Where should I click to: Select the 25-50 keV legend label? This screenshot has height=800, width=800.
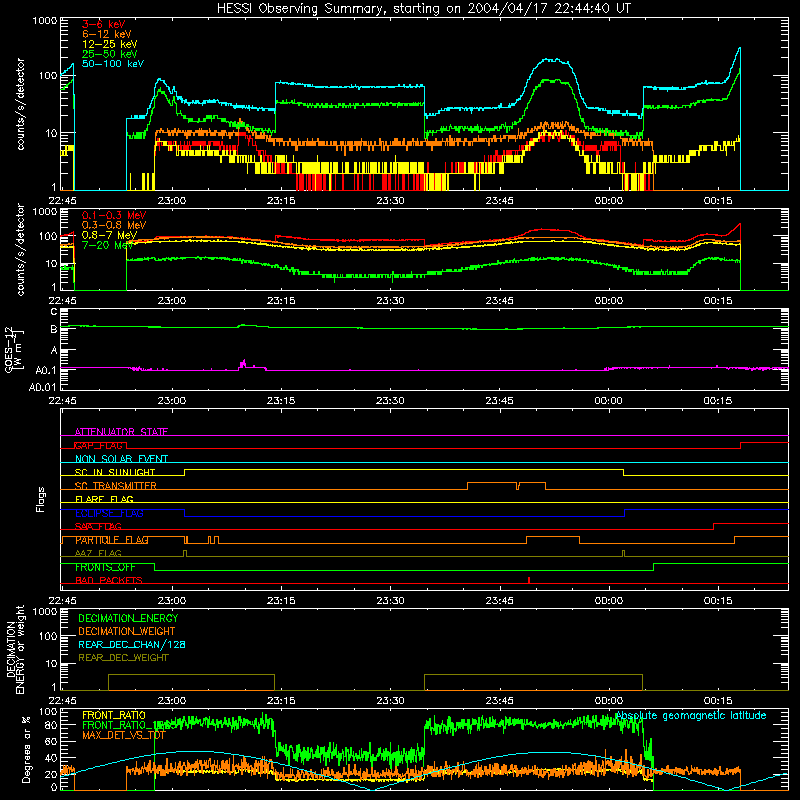point(109,54)
